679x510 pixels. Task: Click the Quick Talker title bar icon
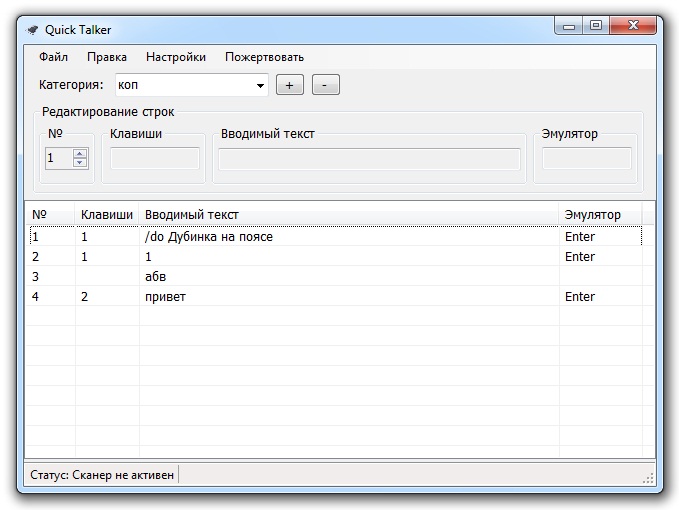tap(32, 30)
